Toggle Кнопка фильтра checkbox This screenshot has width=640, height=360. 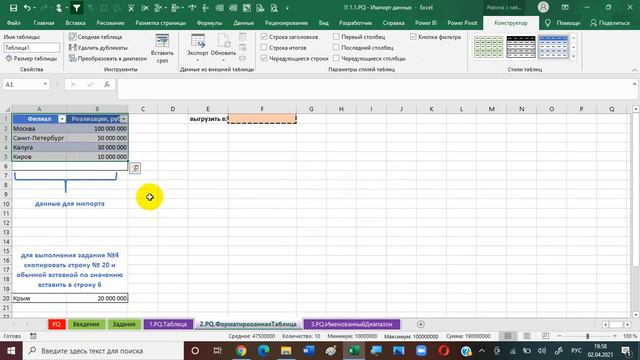coord(413,37)
